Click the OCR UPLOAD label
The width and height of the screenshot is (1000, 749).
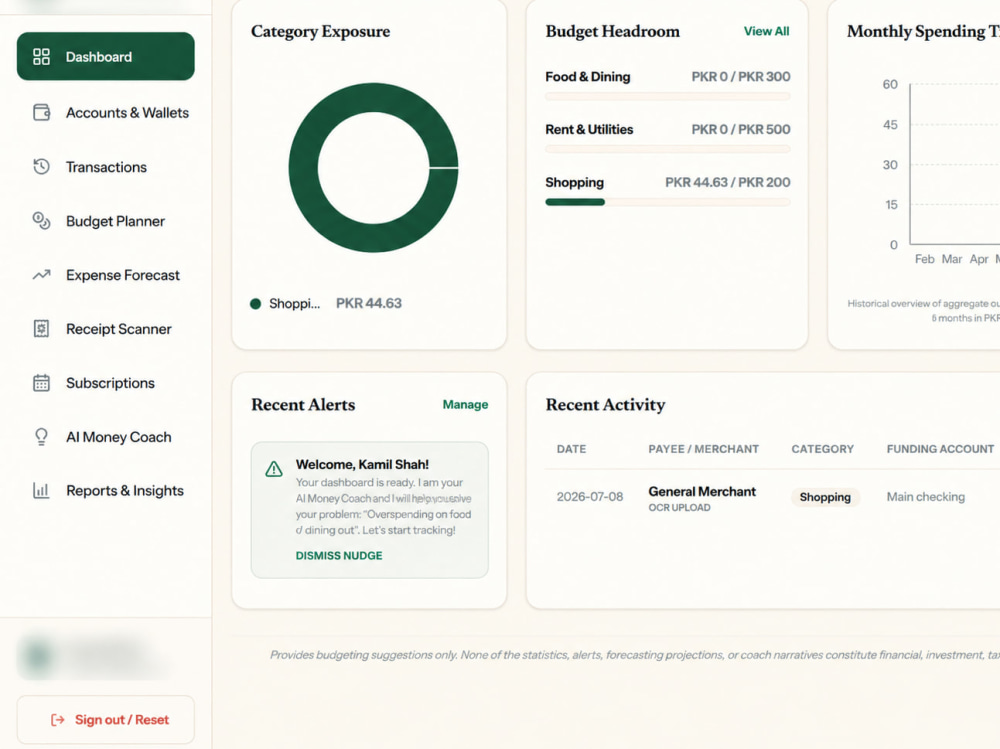(x=679, y=508)
